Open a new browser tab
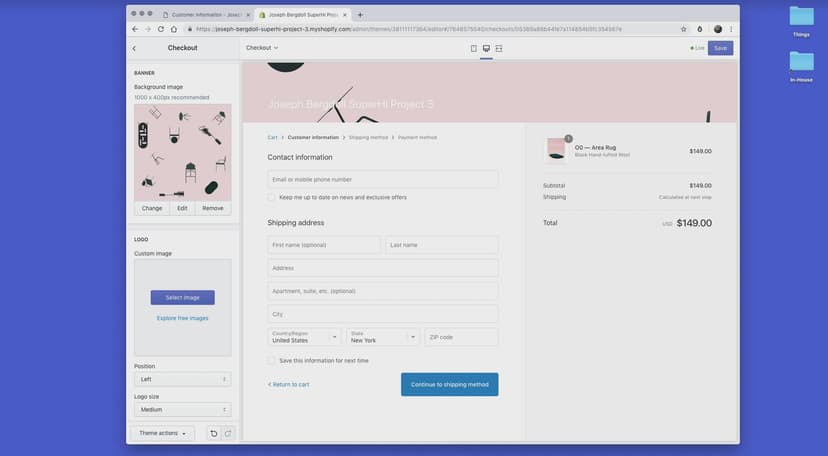This screenshot has height=456, width=828. point(360,15)
